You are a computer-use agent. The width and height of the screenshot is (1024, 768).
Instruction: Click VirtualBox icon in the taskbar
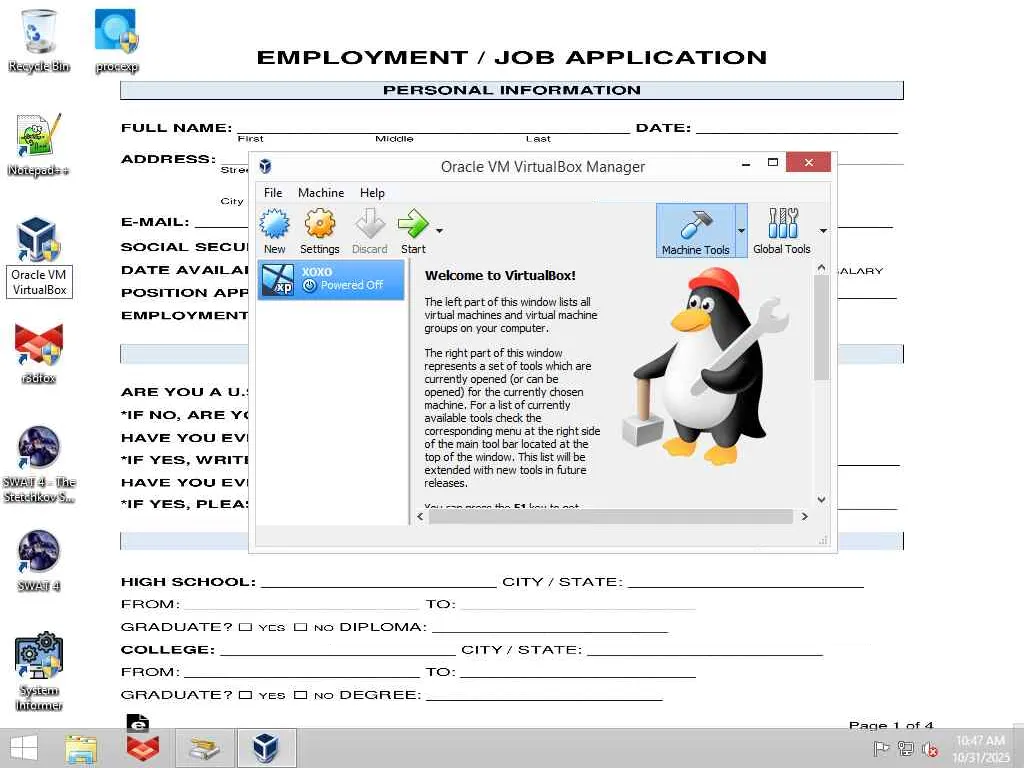click(266, 748)
